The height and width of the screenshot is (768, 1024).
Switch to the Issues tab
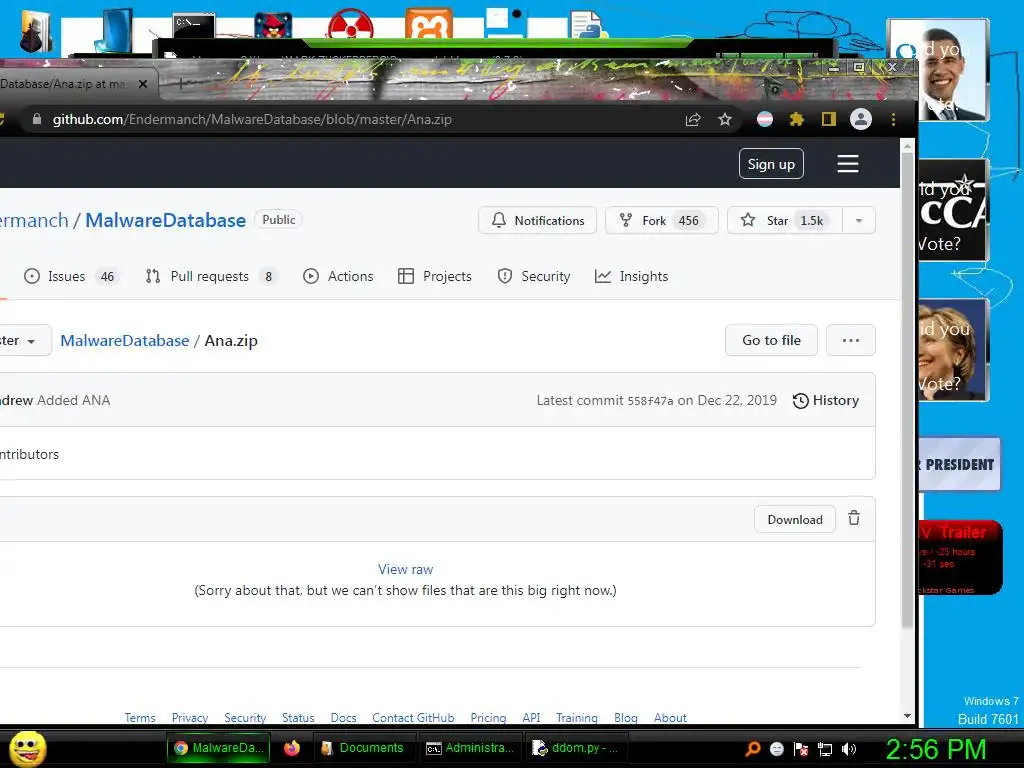[71, 276]
